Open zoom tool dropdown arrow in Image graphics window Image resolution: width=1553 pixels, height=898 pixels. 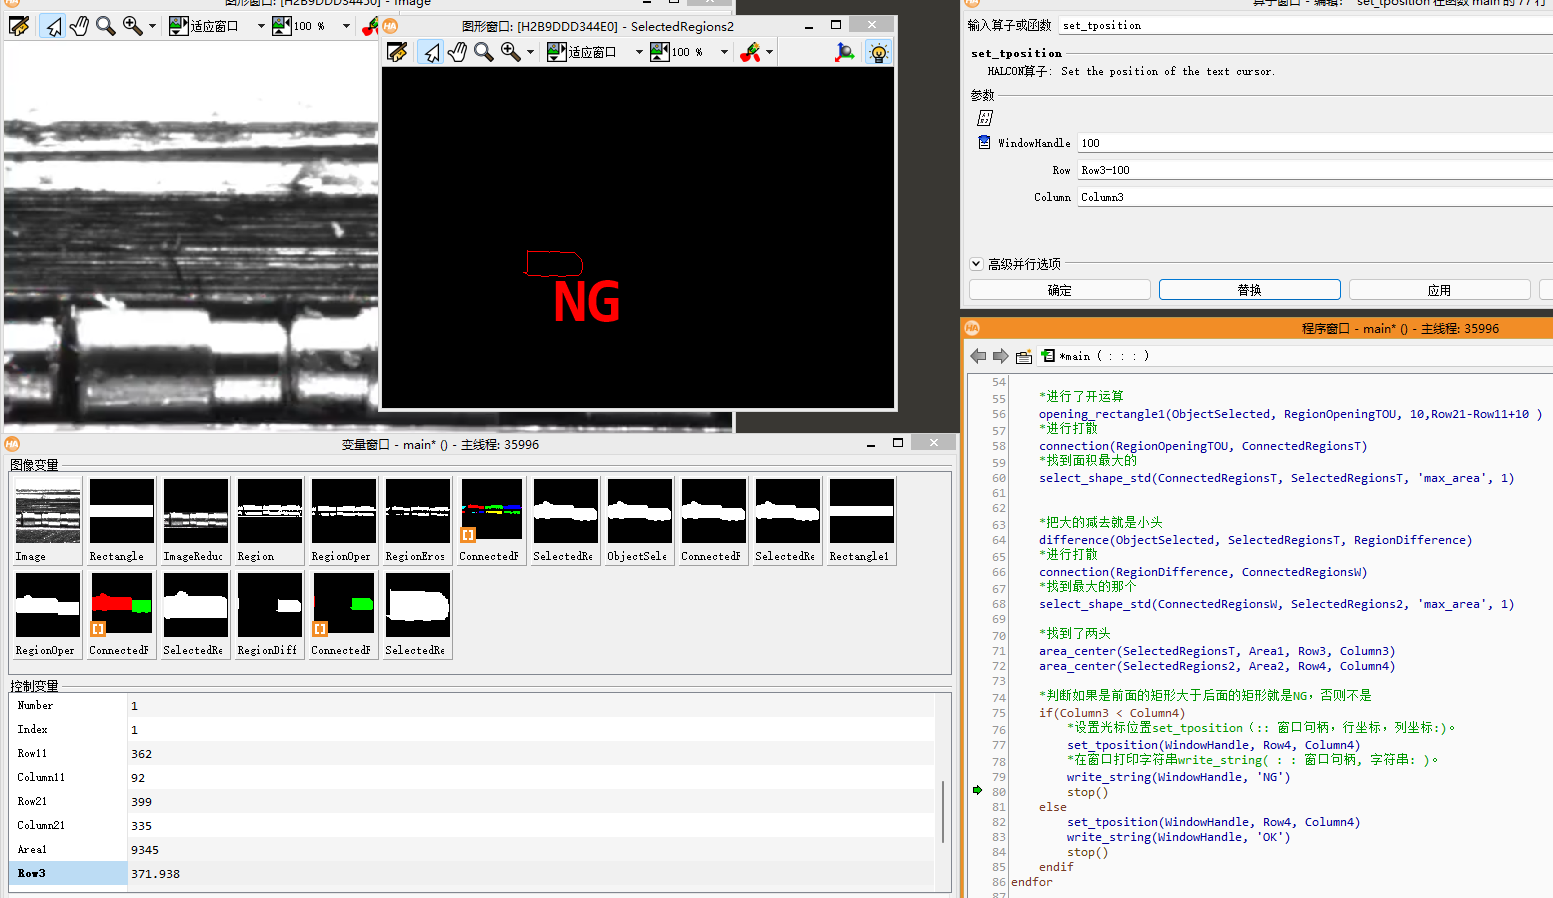152,26
